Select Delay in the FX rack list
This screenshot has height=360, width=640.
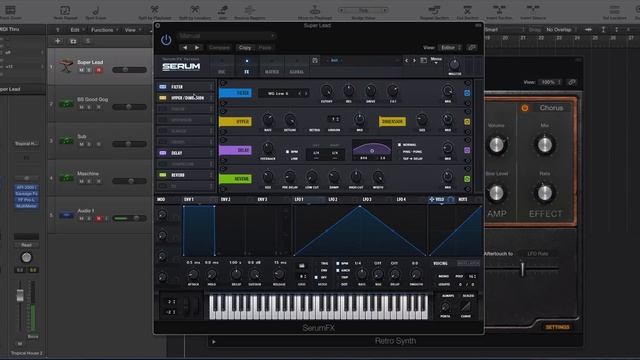[x=186, y=153]
